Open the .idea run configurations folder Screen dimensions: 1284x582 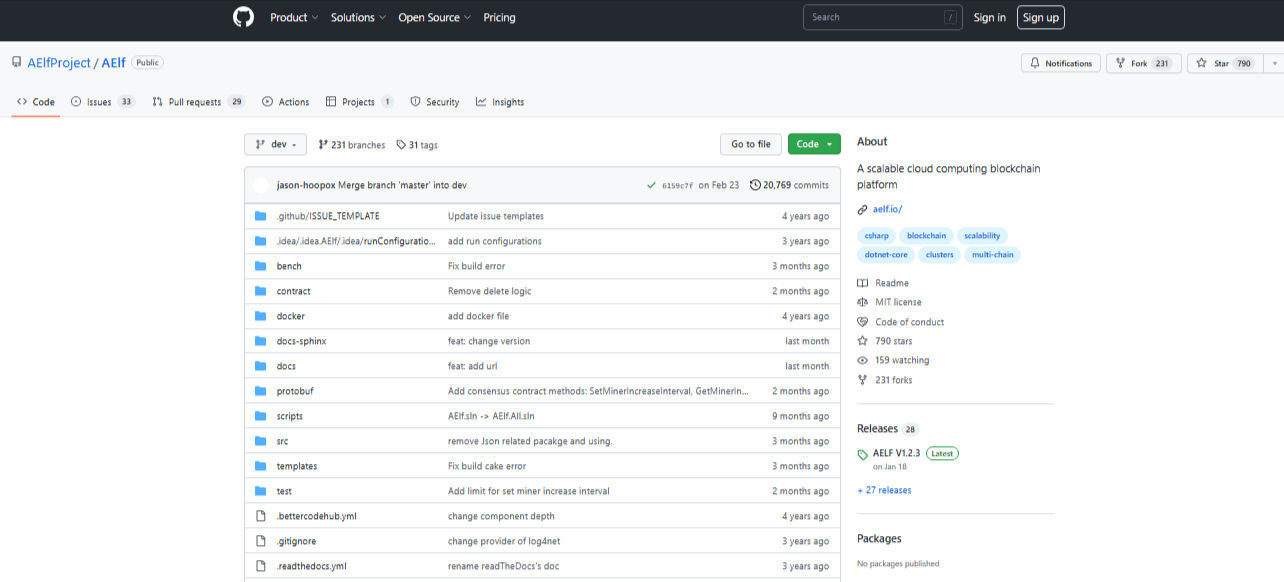point(356,241)
